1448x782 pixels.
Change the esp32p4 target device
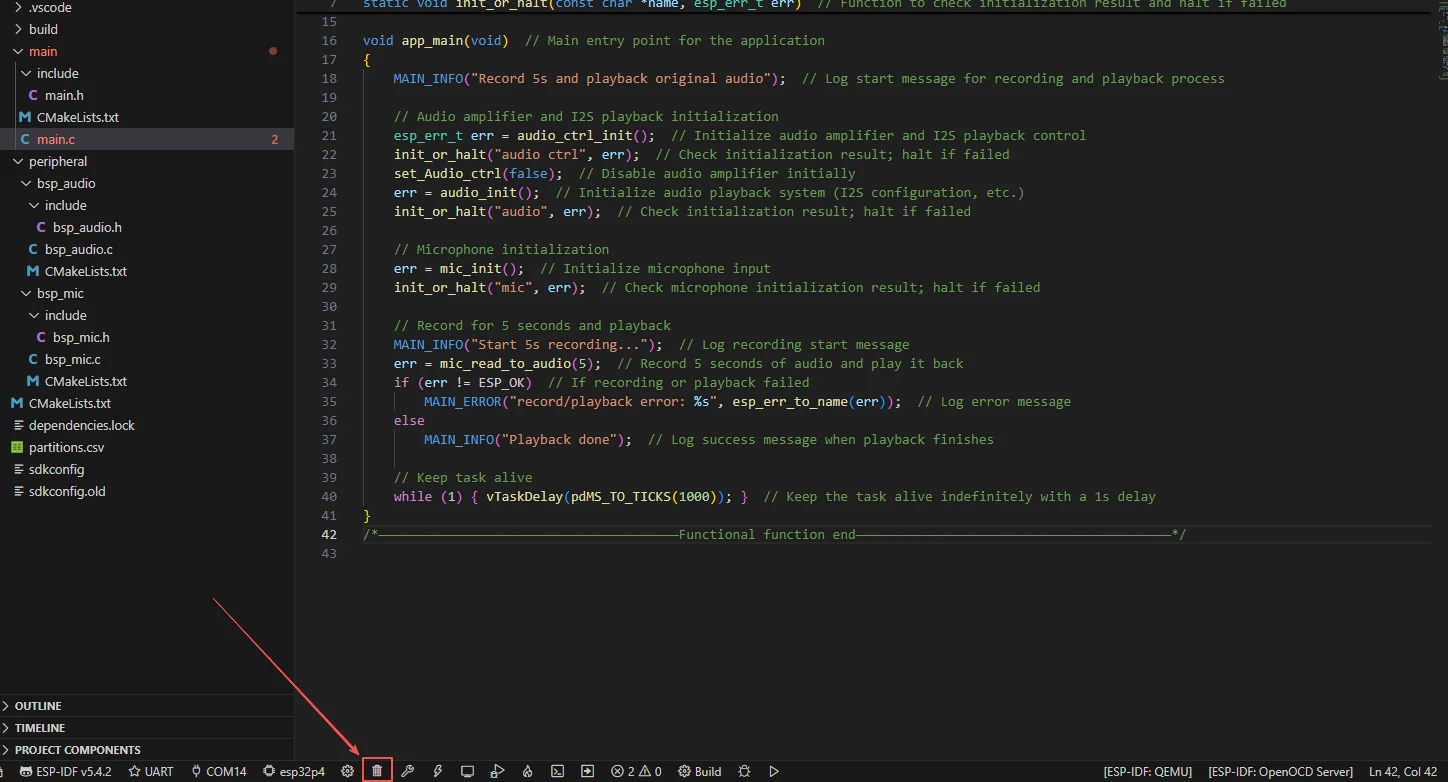pos(294,771)
